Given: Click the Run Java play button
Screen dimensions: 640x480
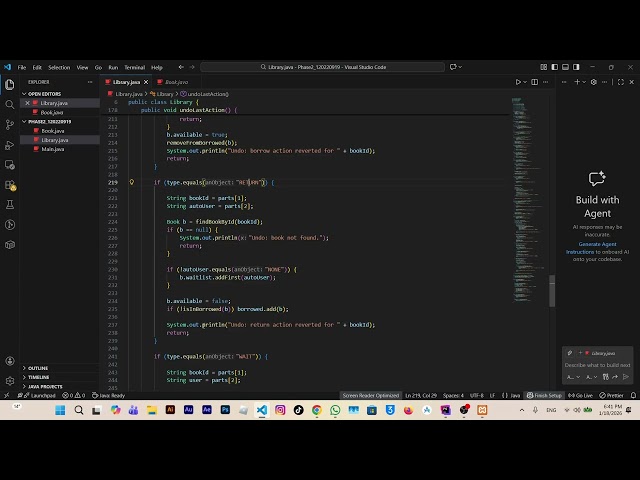Looking at the screenshot, I should tap(518, 81).
